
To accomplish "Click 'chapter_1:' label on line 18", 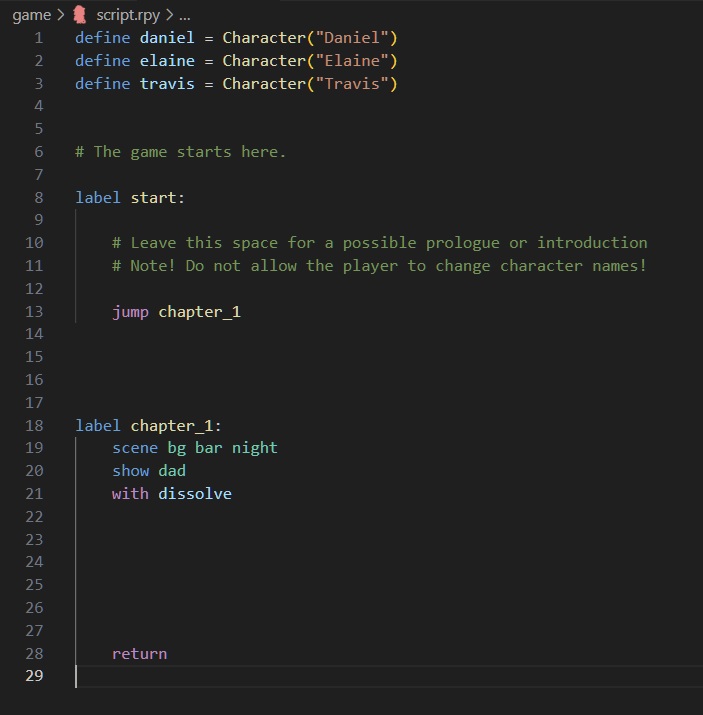I will point(176,425).
